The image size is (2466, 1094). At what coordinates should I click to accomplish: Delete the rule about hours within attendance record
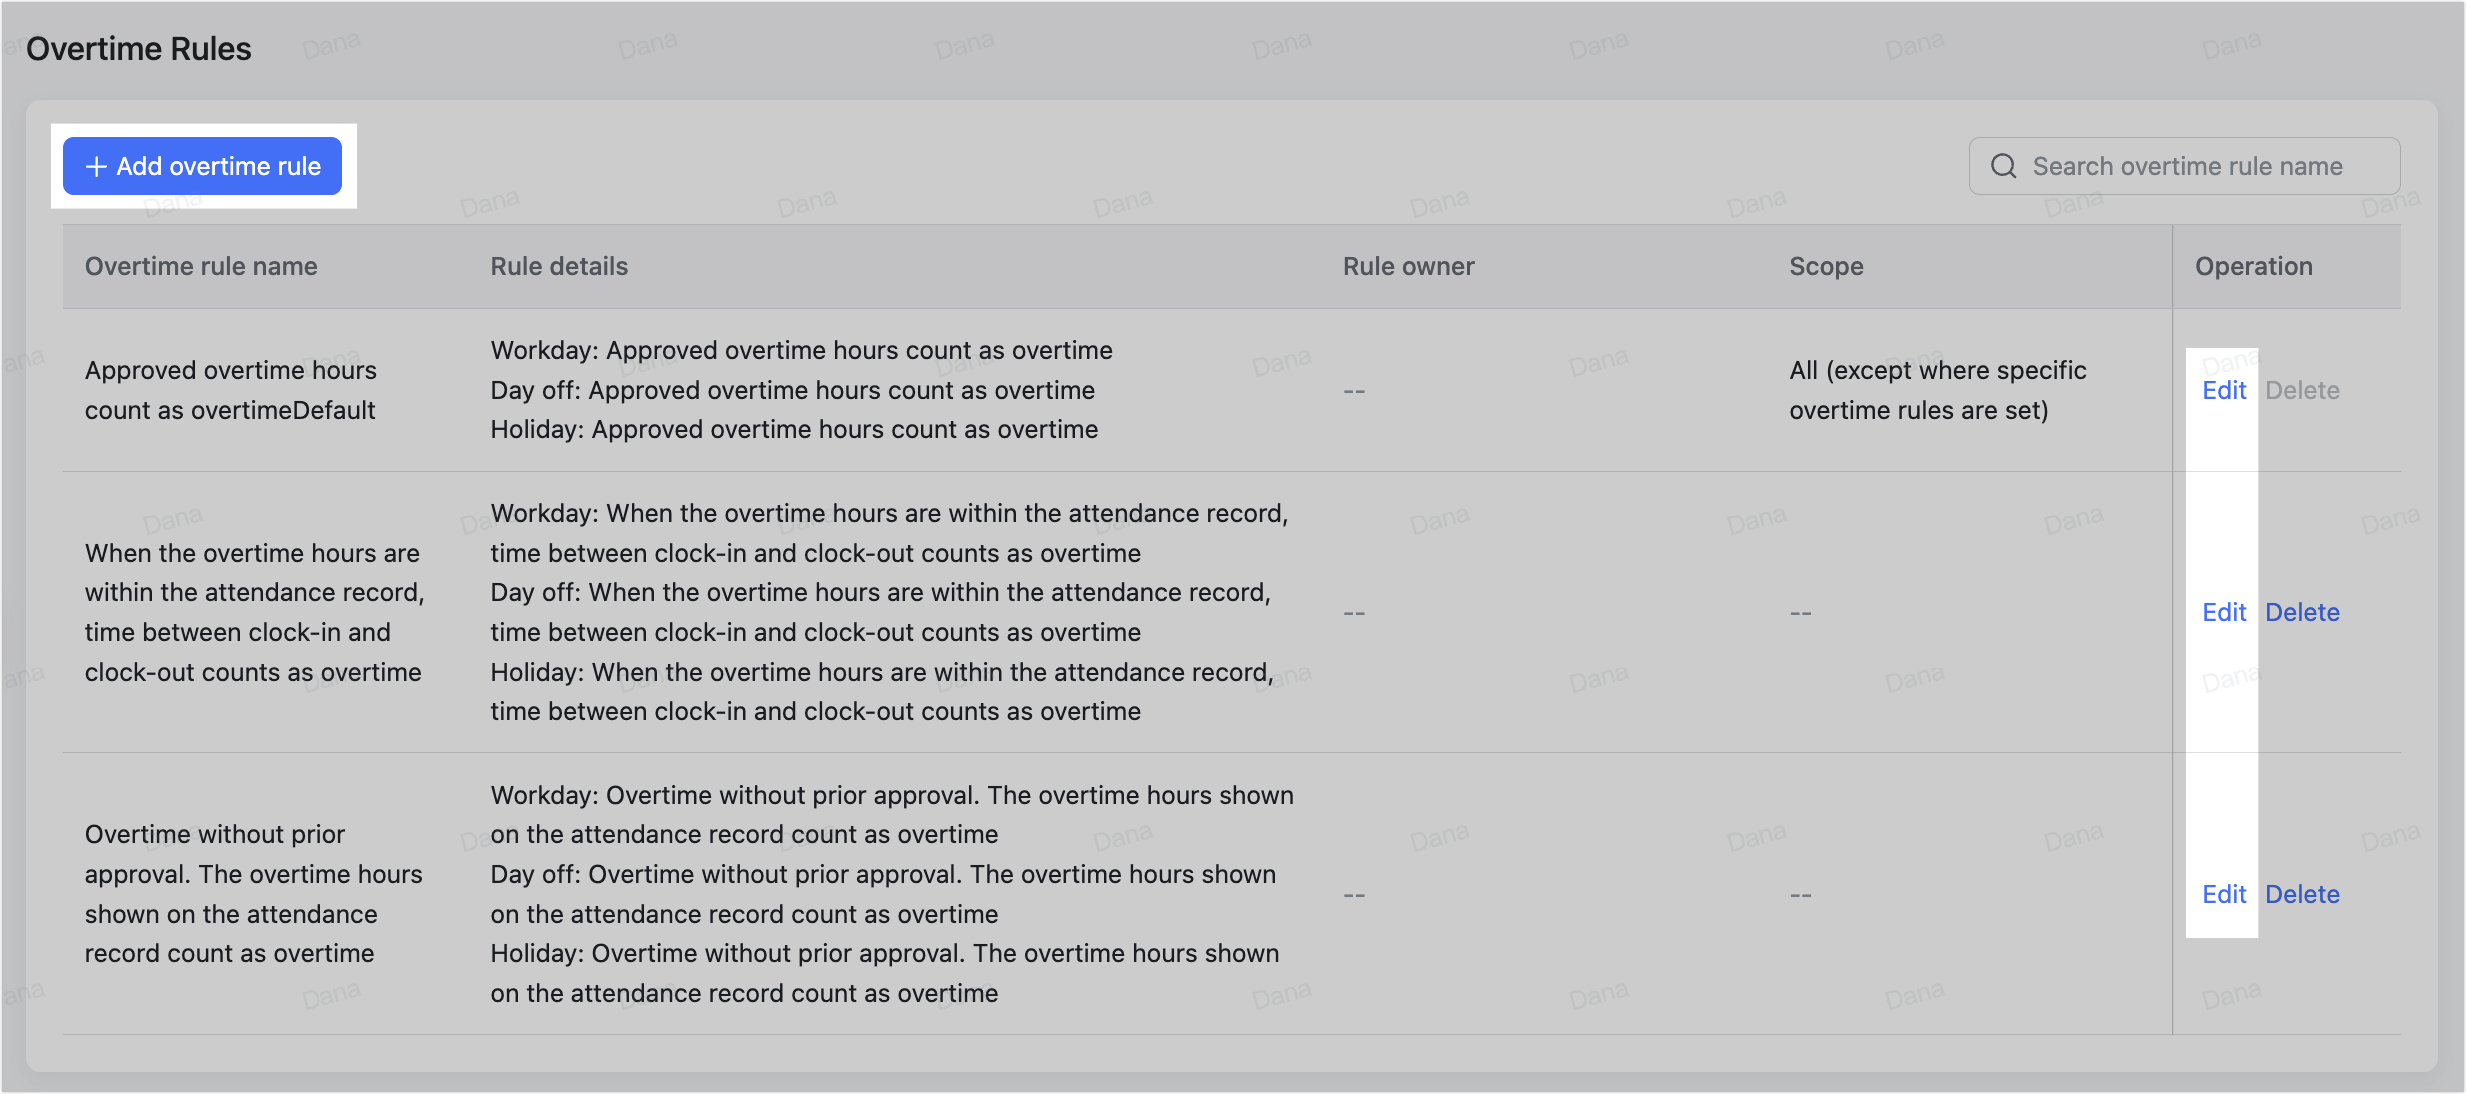[2301, 611]
